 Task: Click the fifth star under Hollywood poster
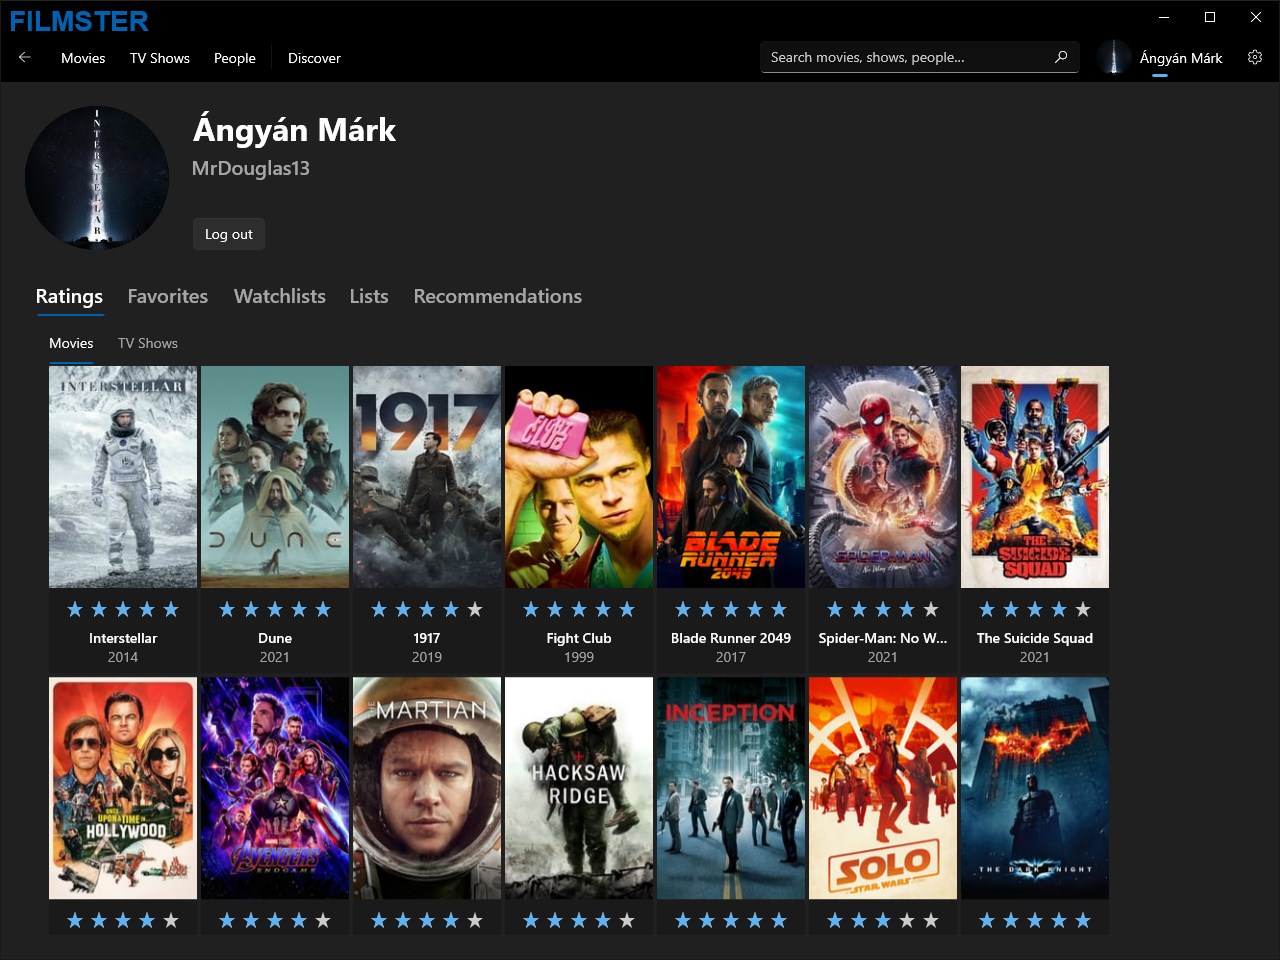click(171, 920)
